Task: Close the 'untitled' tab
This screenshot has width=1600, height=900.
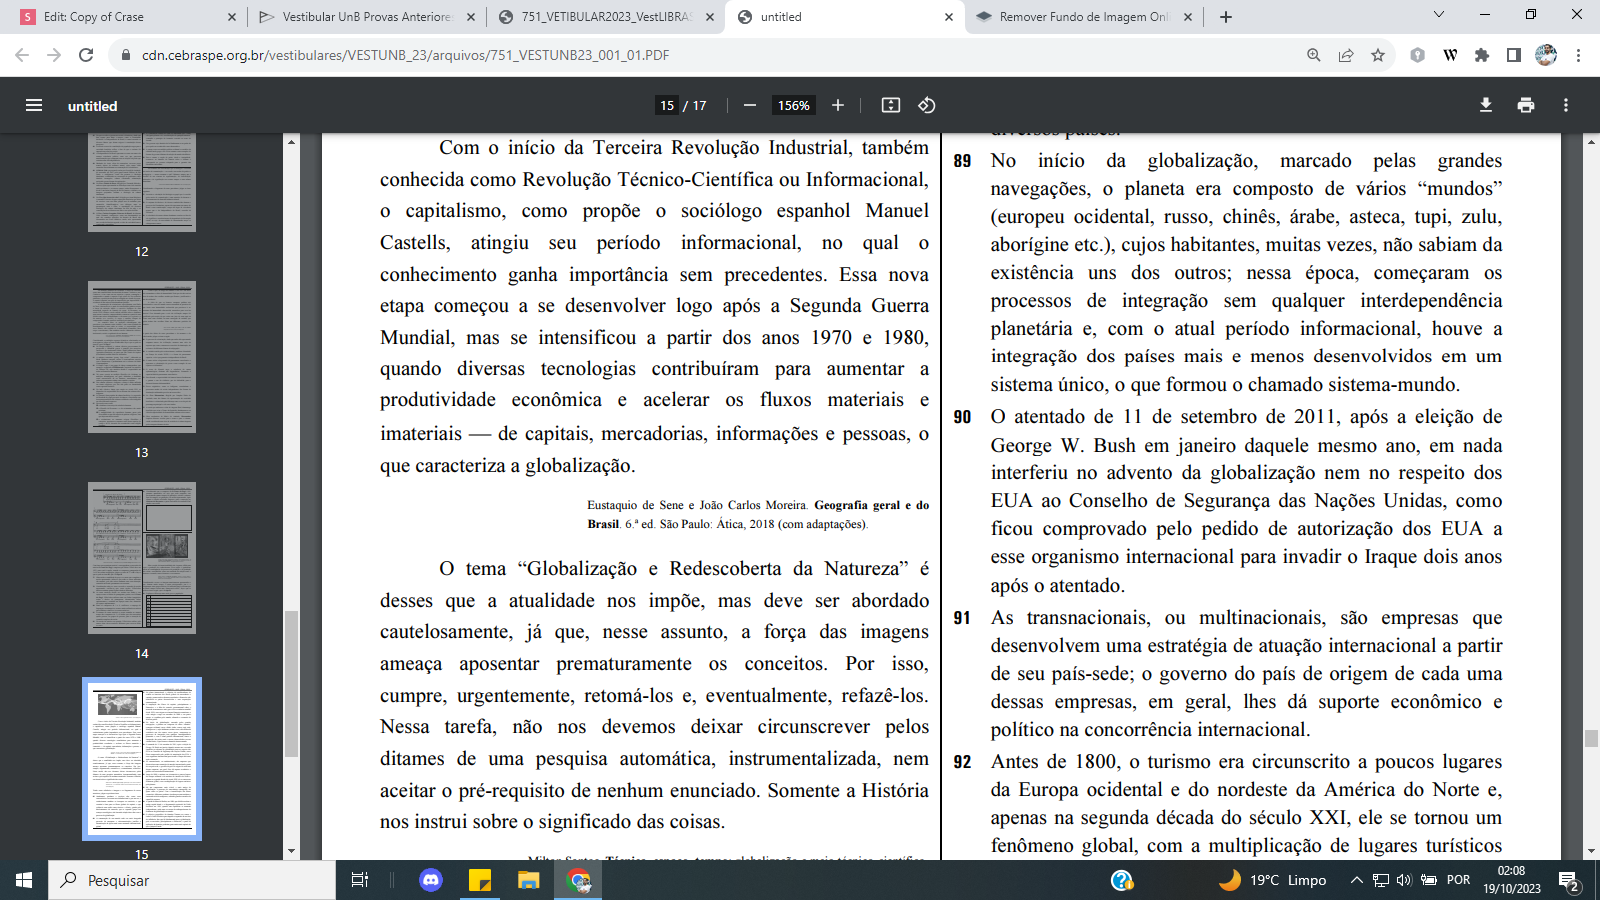Action: [949, 17]
